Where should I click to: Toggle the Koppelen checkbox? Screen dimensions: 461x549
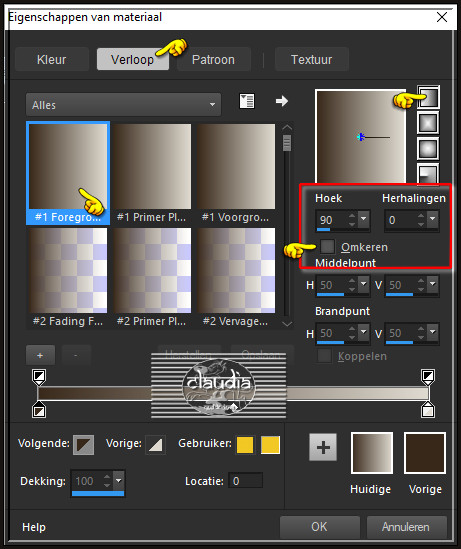click(x=324, y=356)
